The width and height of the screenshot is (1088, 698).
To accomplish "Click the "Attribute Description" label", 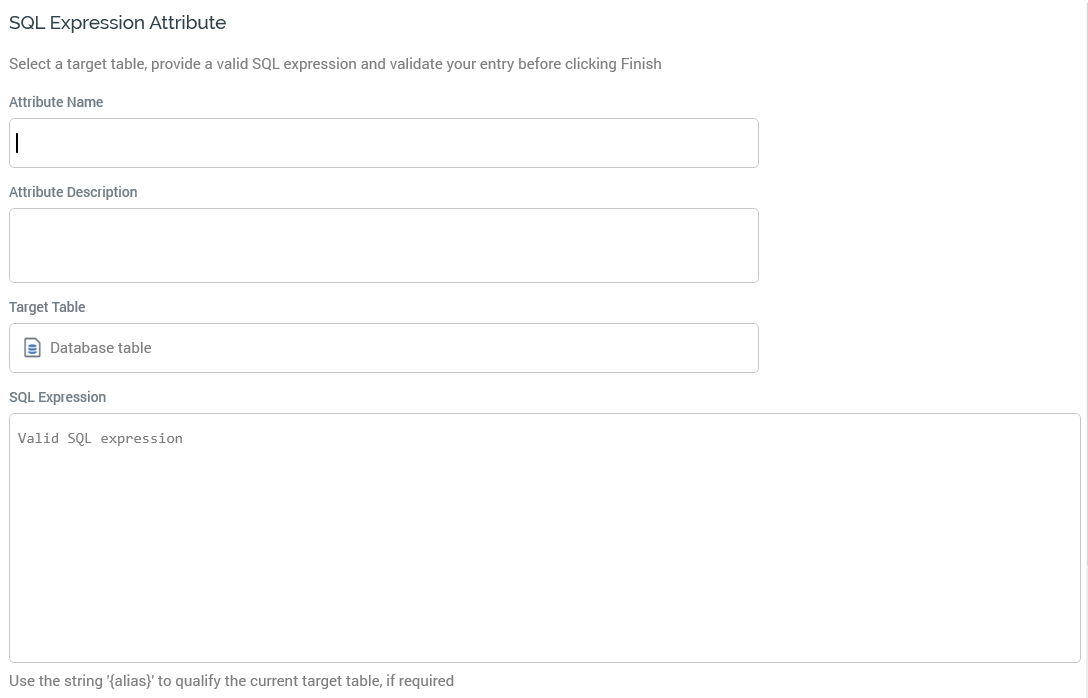I will pos(73,192).
